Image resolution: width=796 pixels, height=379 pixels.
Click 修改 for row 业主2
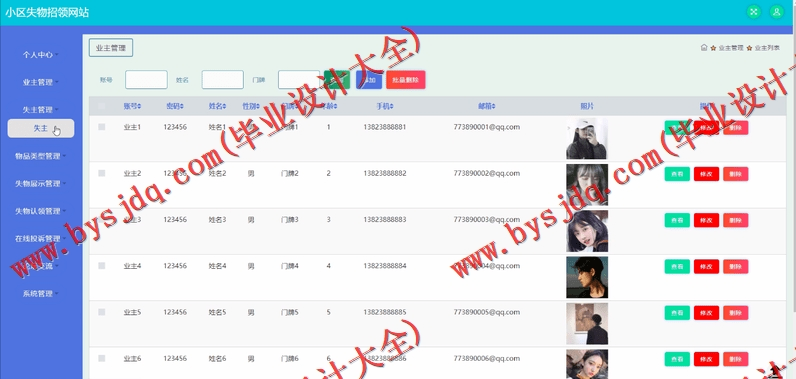click(707, 174)
